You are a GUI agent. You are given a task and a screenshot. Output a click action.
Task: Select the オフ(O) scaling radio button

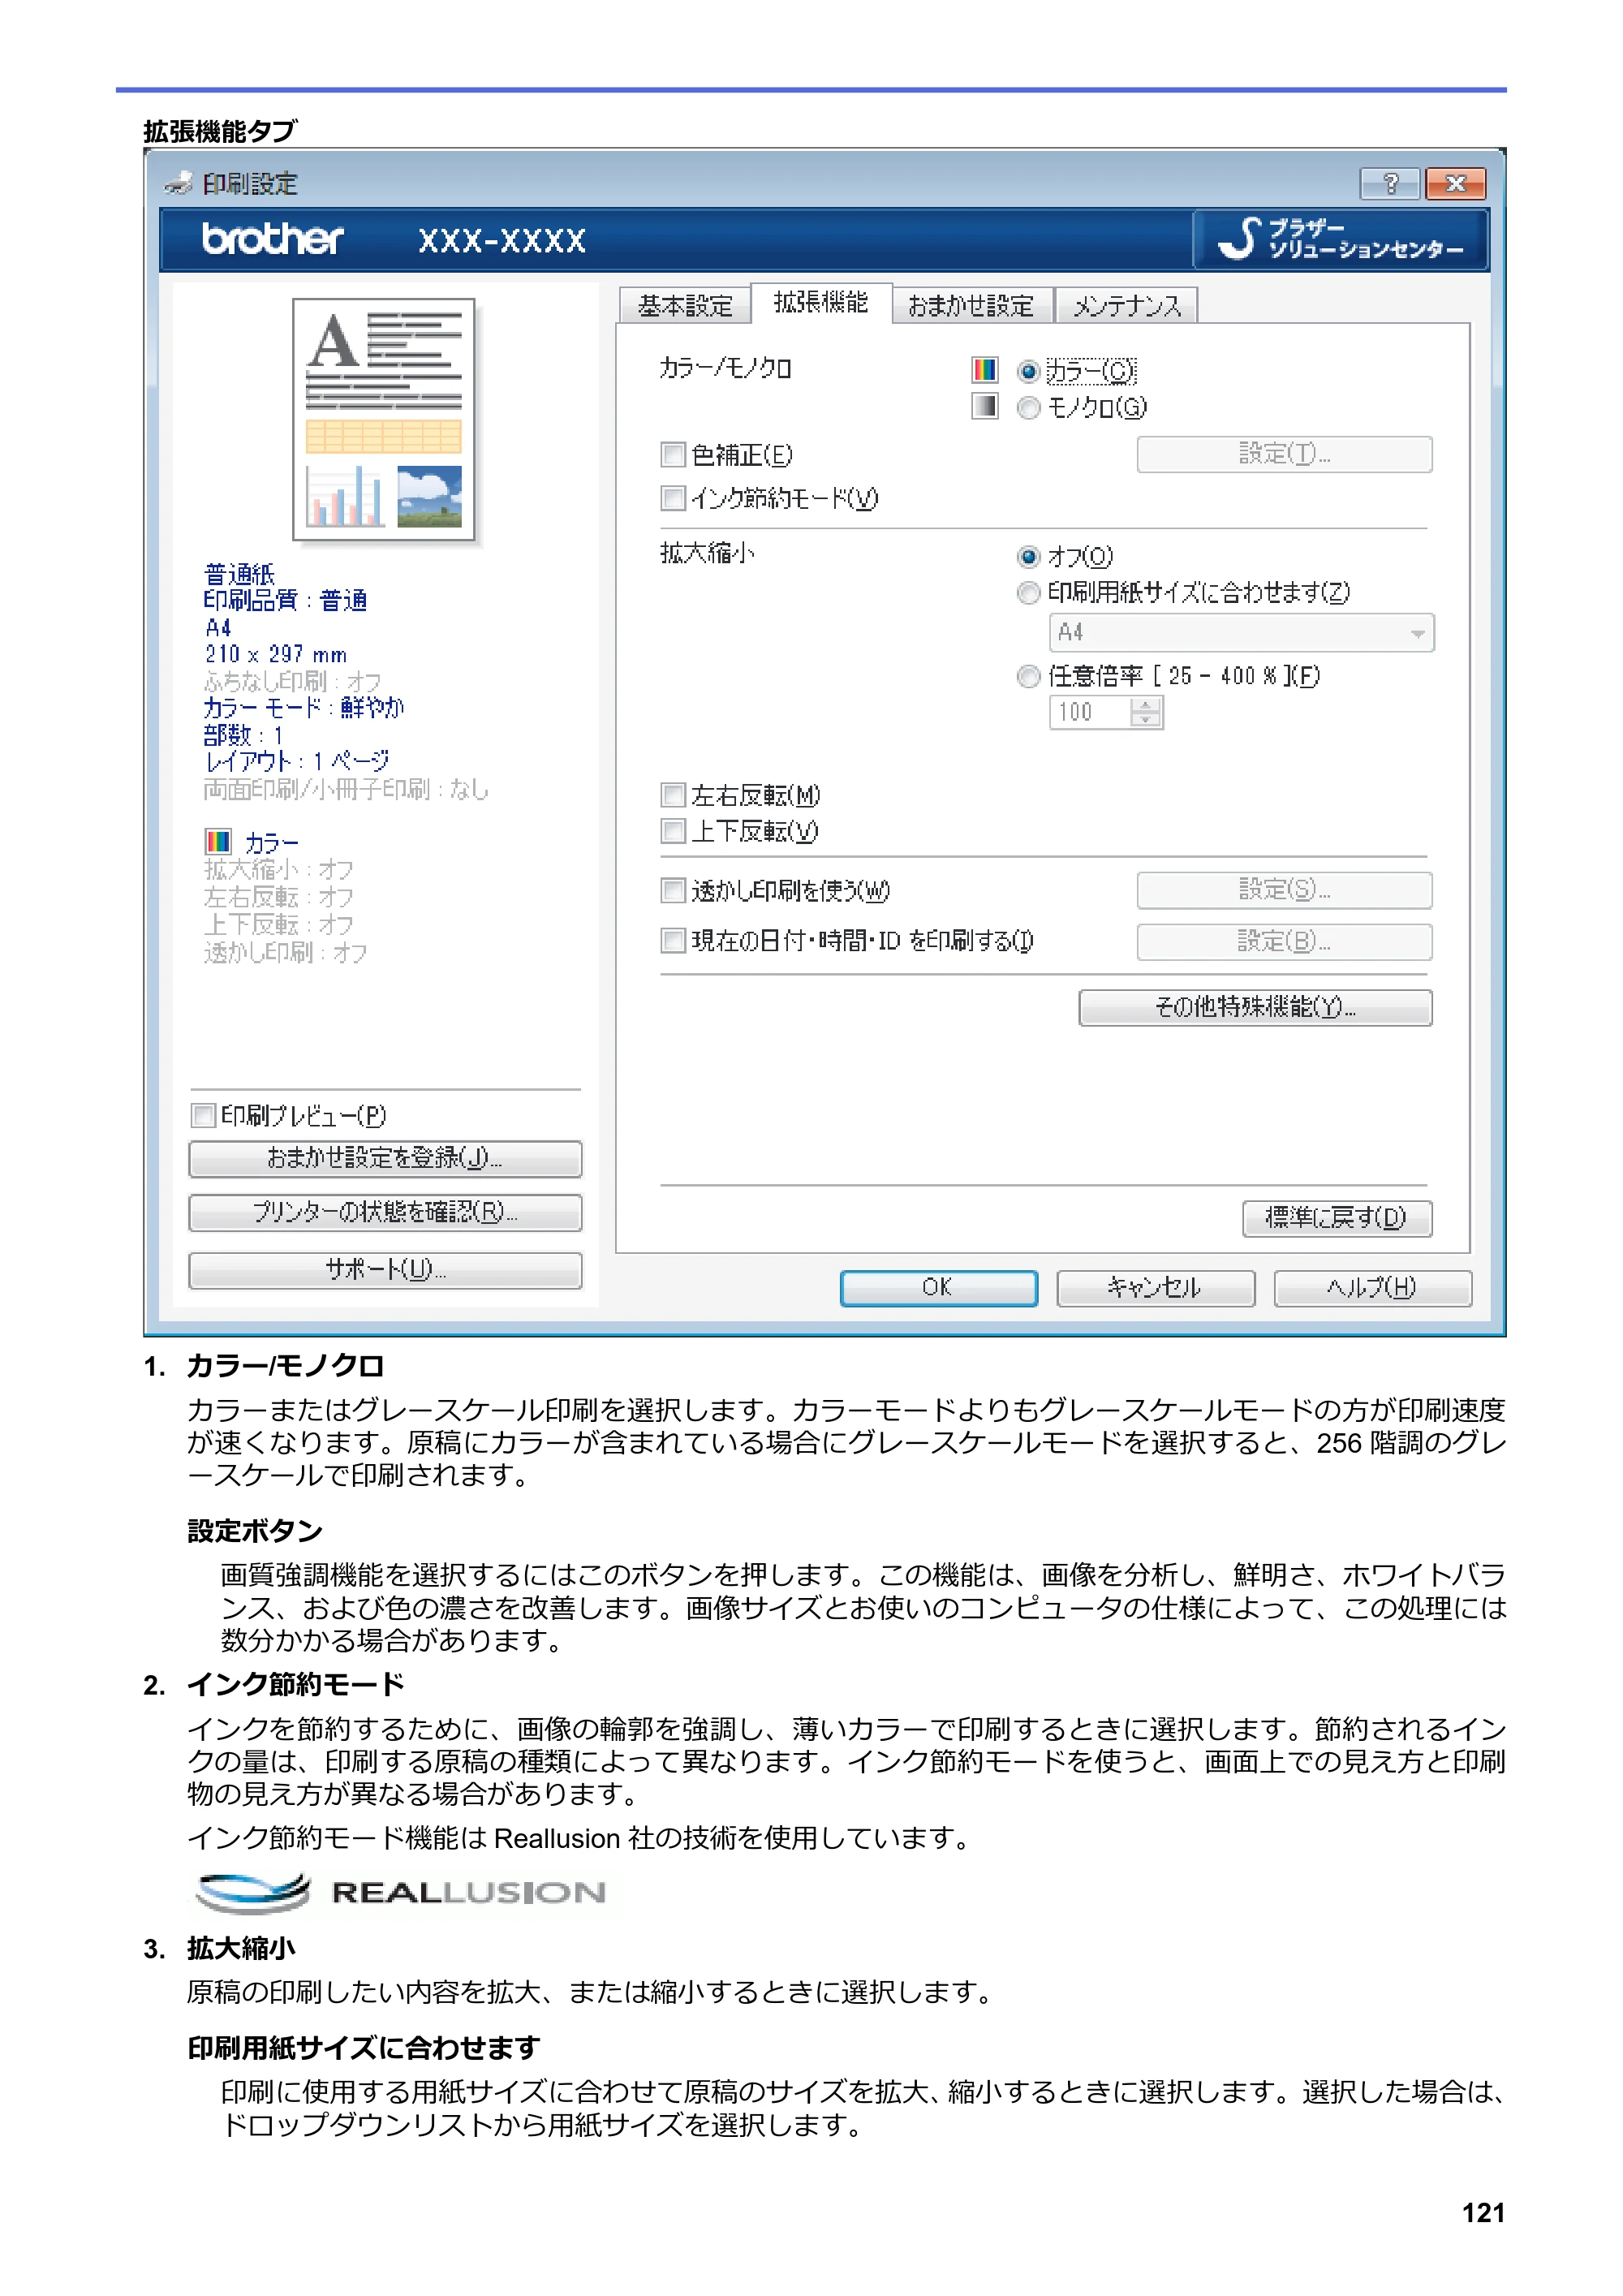pyautogui.click(x=1028, y=557)
